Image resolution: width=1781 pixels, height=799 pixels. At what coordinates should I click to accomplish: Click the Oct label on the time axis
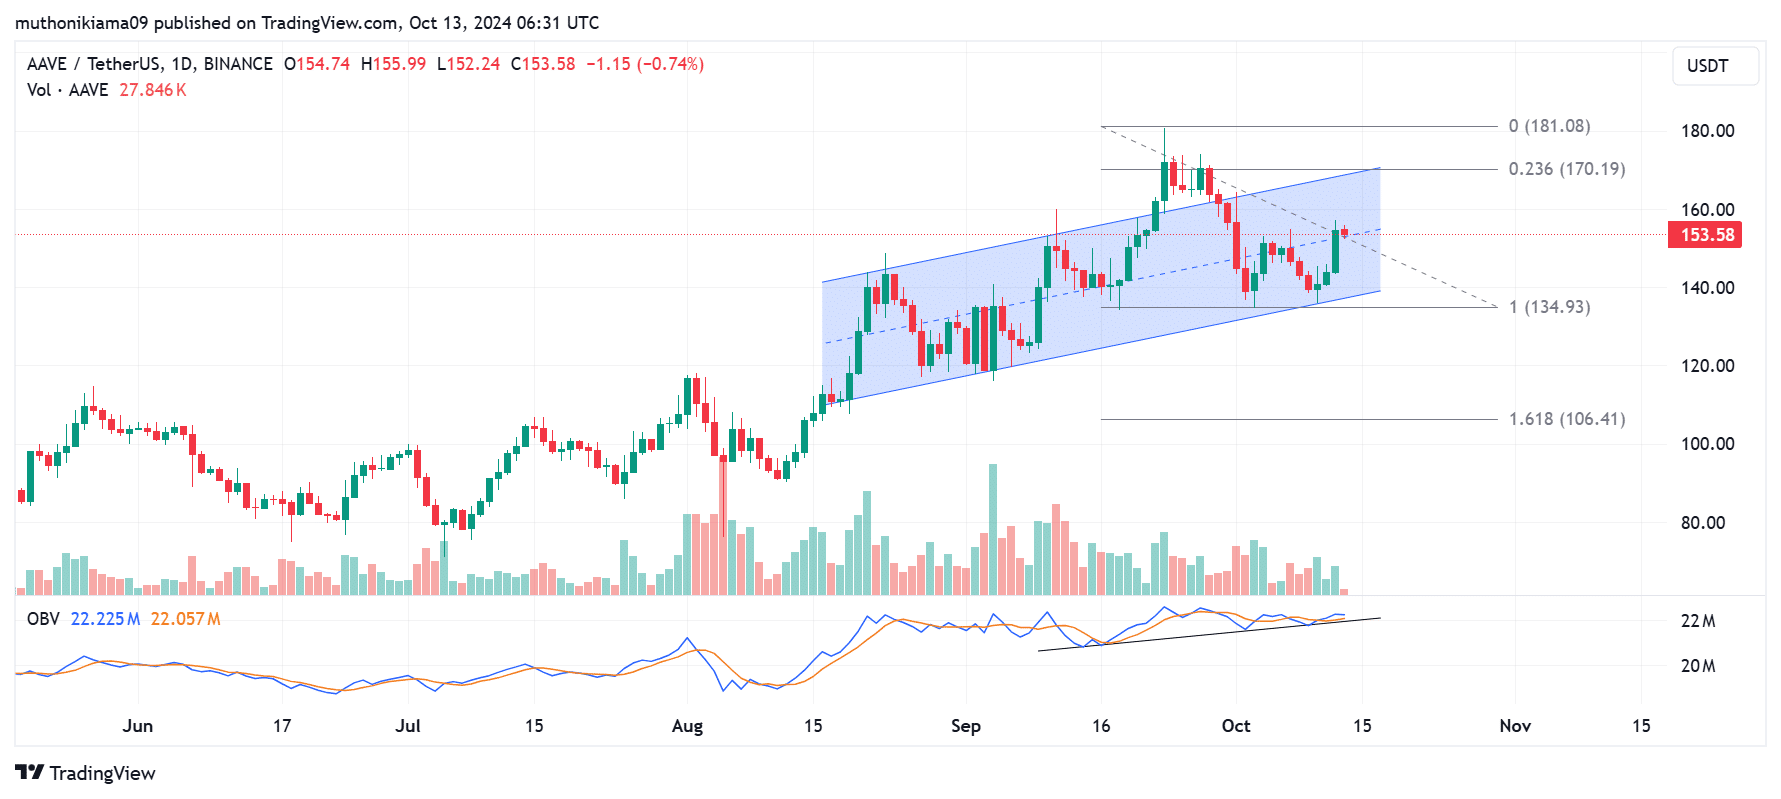[x=1236, y=726]
